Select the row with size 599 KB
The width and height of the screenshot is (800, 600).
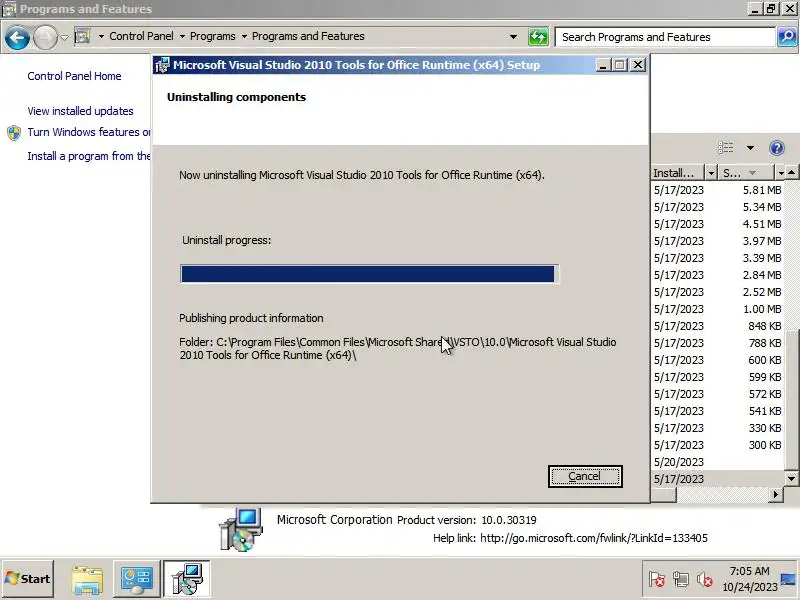coord(717,377)
